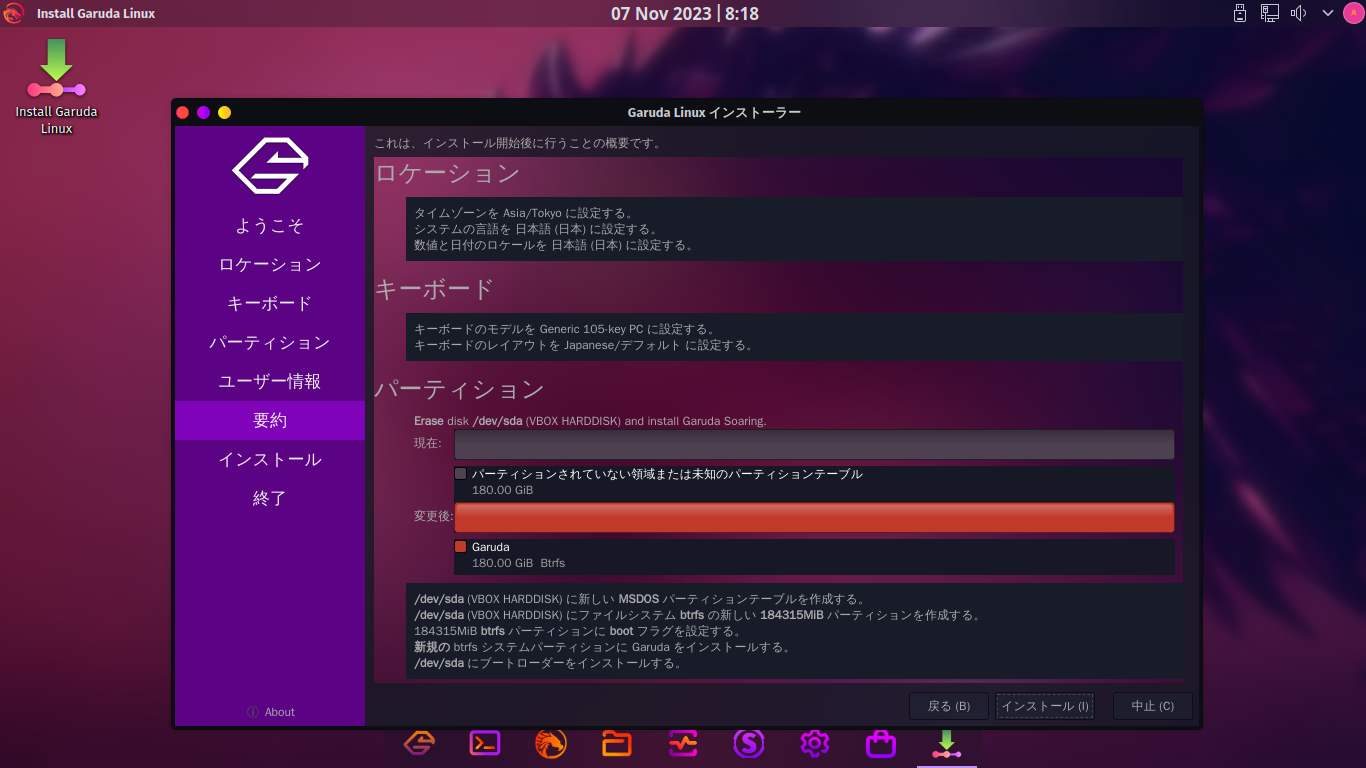Screen dimensions: 1366x768
Task: Go to ユーザー情報 step in sidebar
Action: pyautogui.click(x=270, y=382)
